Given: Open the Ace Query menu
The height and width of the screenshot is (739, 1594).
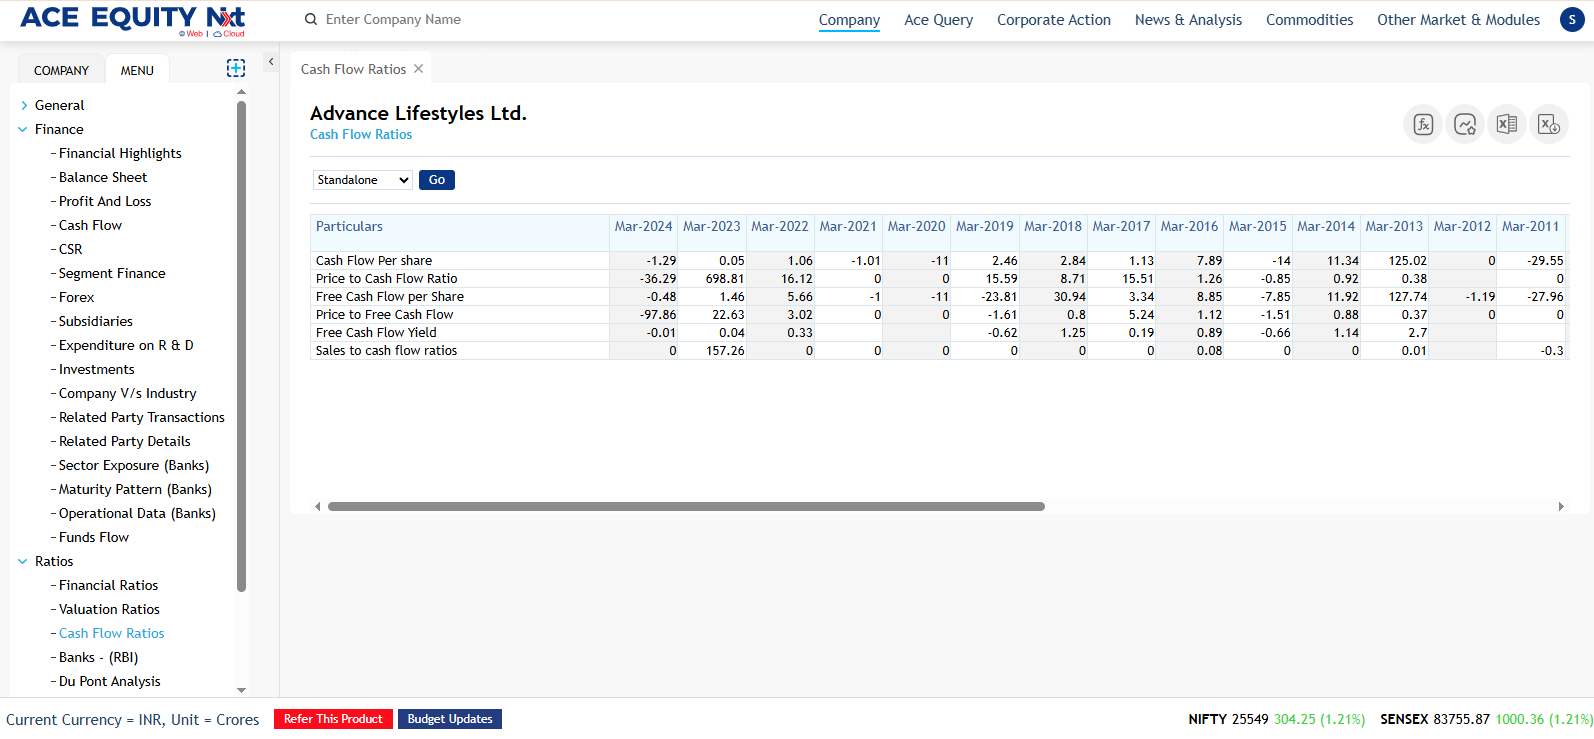Looking at the screenshot, I should tap(938, 20).
